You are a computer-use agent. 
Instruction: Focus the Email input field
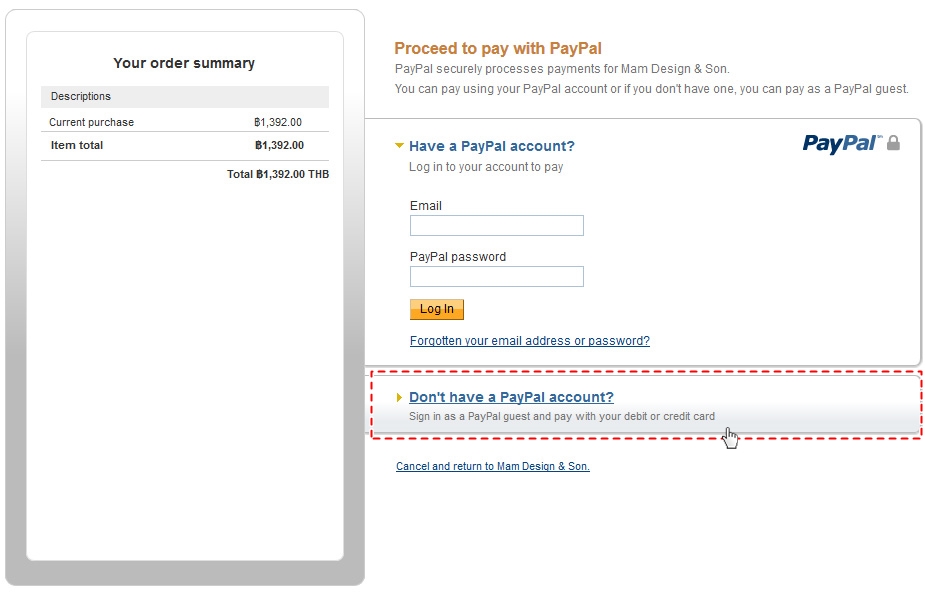click(496, 226)
